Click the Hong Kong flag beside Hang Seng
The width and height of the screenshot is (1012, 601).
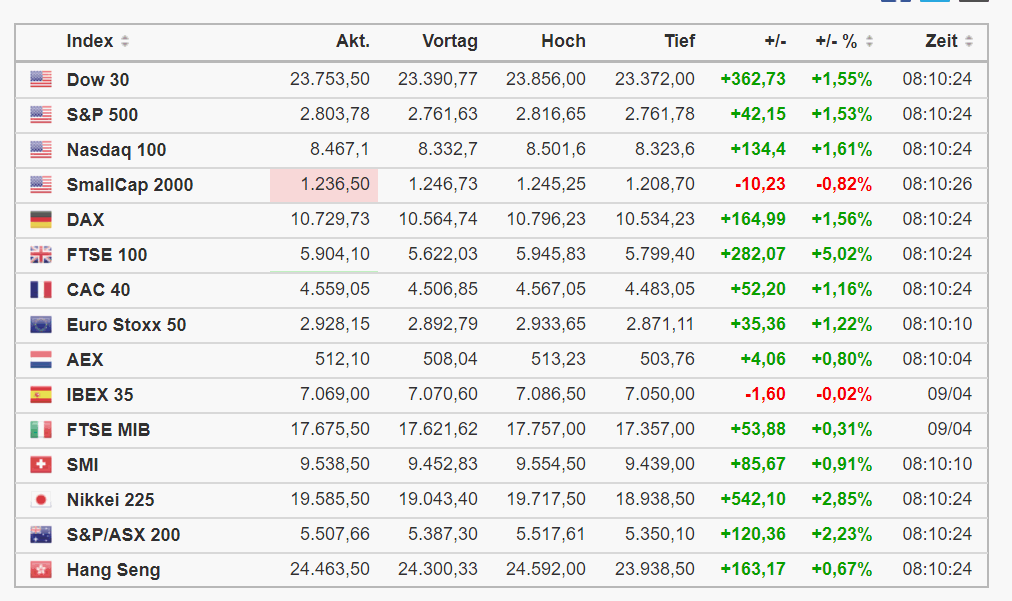point(41,570)
